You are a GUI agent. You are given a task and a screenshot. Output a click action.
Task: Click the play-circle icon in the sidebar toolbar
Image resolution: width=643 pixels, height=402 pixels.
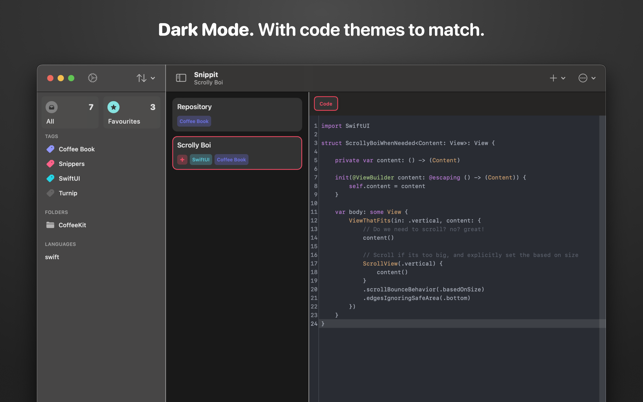pos(93,78)
